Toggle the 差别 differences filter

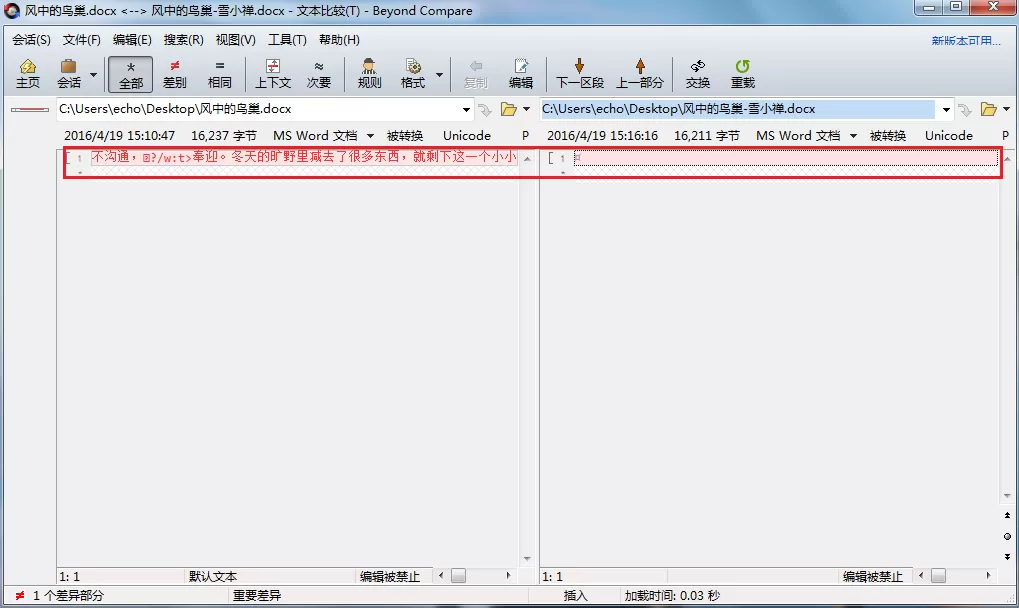tap(174, 73)
